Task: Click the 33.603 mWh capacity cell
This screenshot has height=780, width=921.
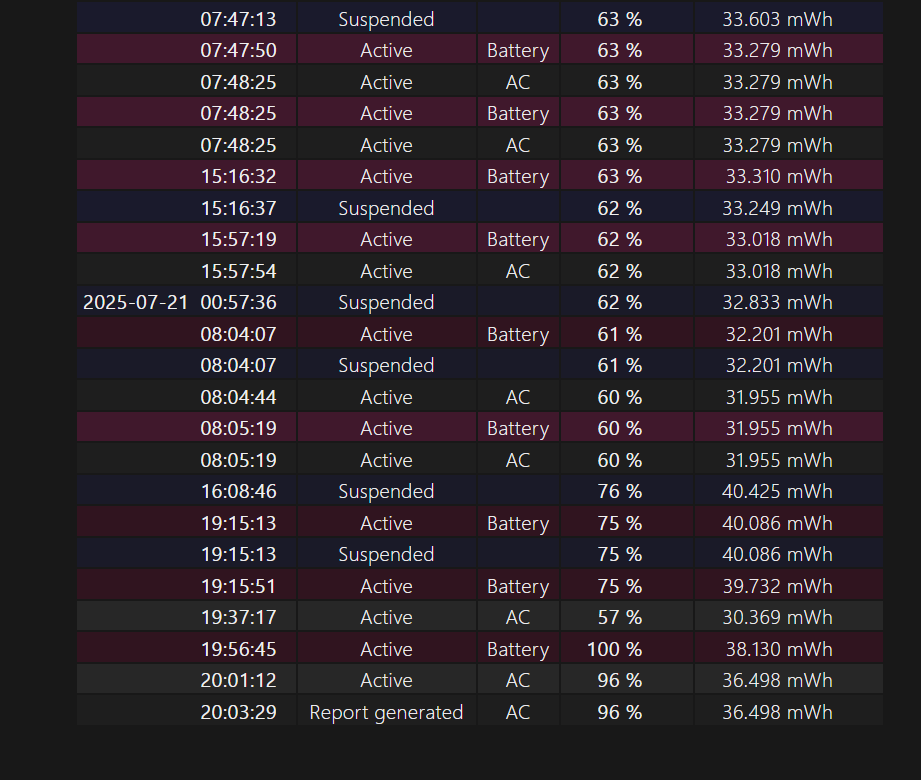Action: (778, 19)
